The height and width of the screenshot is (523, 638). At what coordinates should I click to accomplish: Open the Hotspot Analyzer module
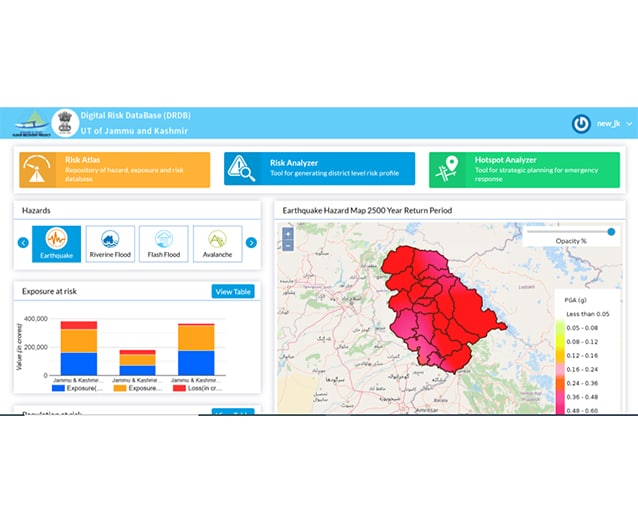pyautogui.click(x=524, y=169)
